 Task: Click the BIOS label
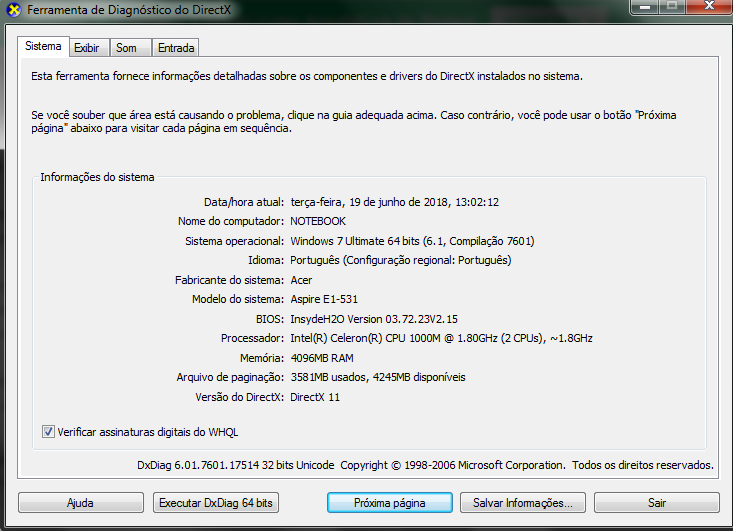[270, 319]
